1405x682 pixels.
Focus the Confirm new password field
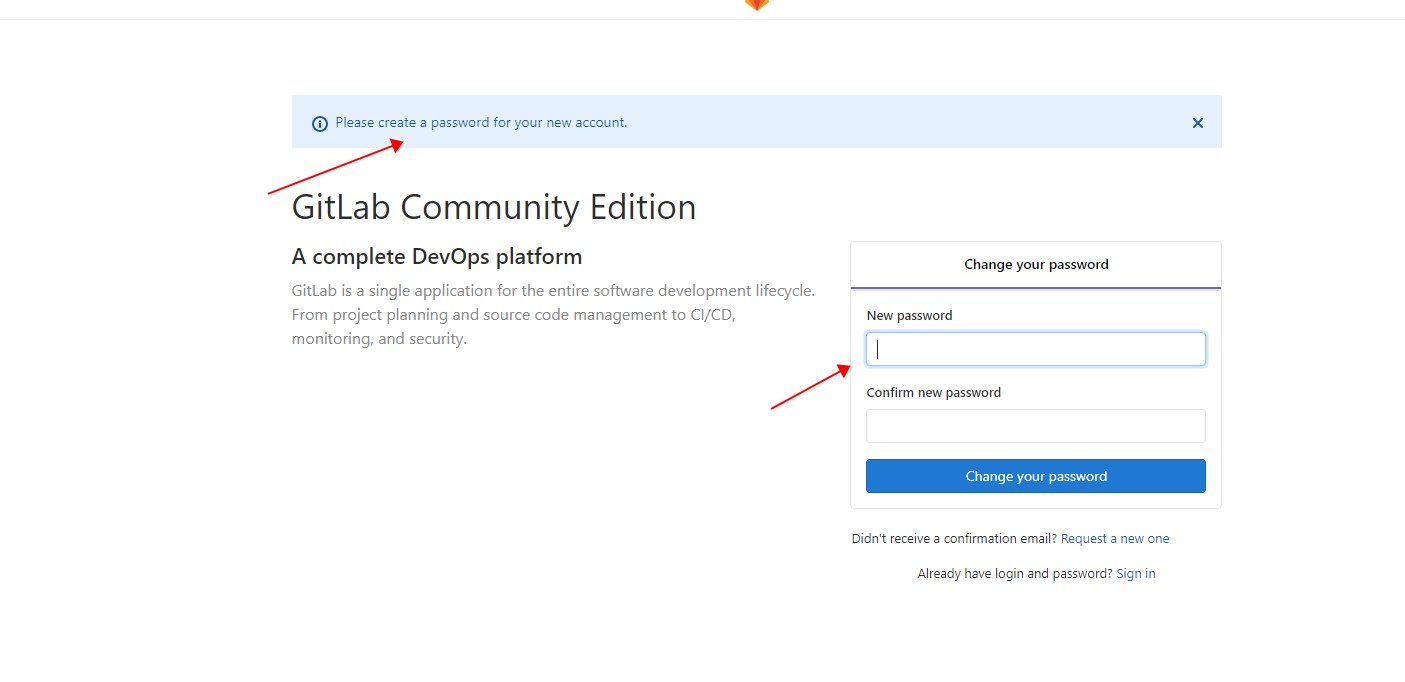point(1035,426)
